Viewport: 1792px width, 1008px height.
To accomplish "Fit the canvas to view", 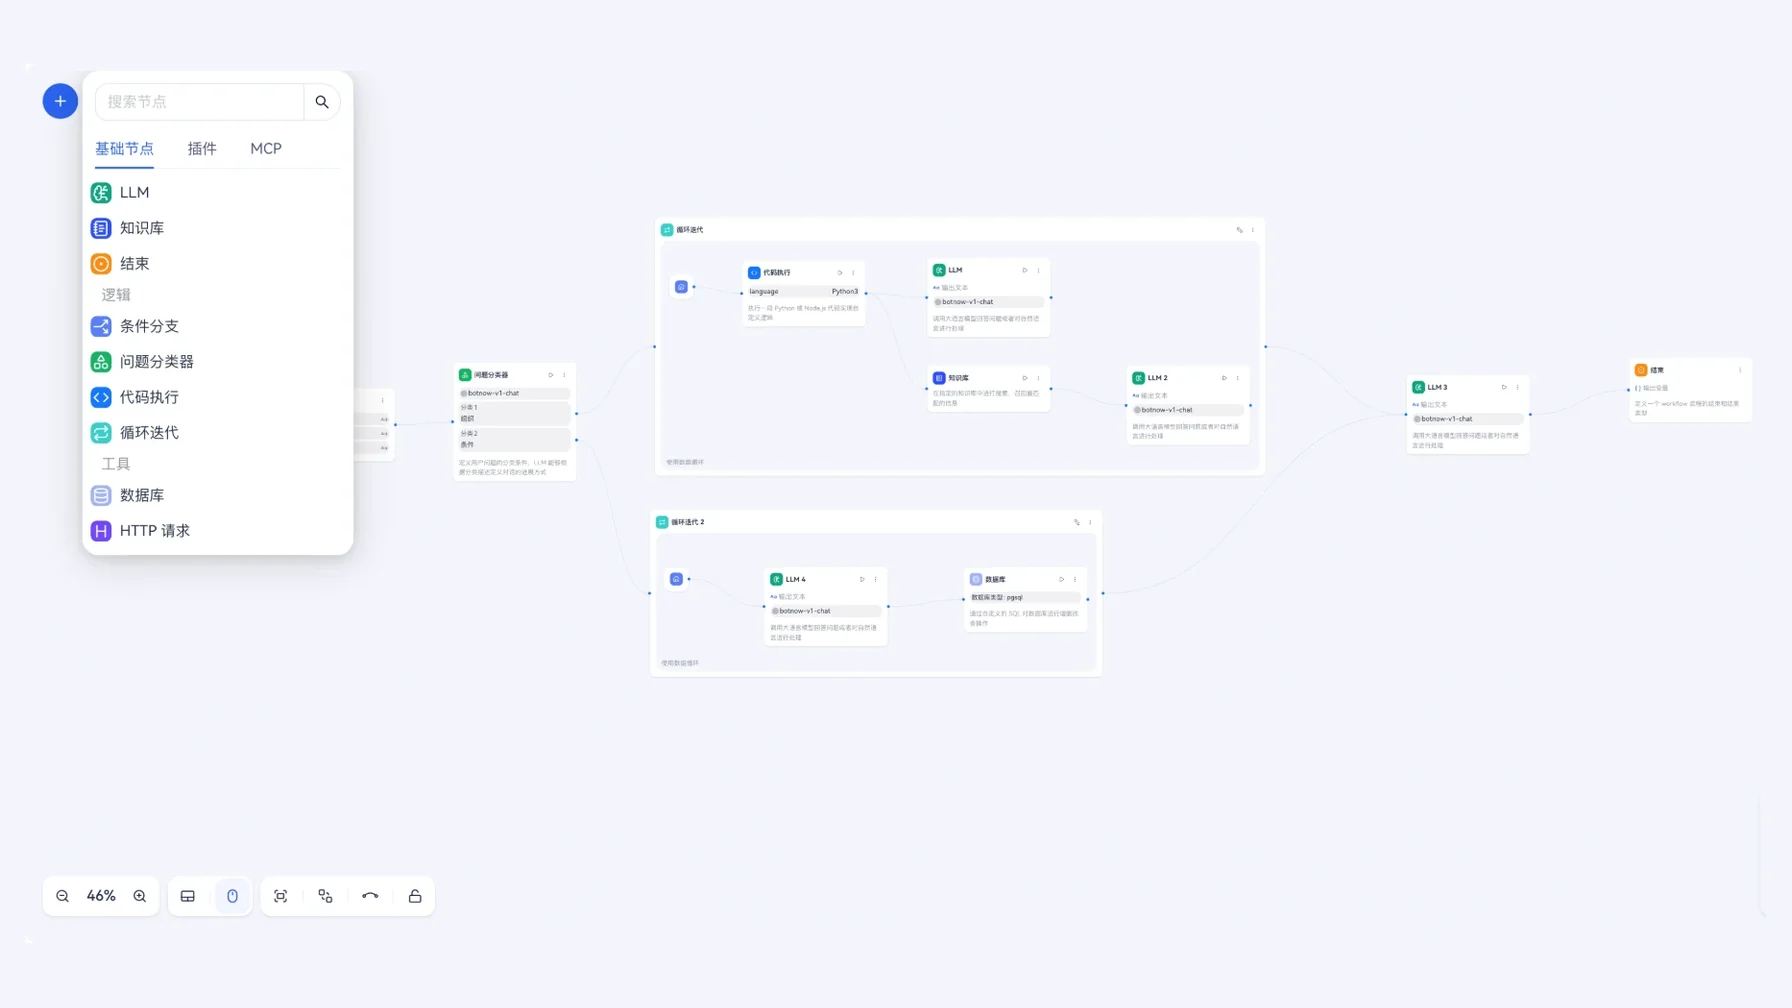I will point(281,896).
